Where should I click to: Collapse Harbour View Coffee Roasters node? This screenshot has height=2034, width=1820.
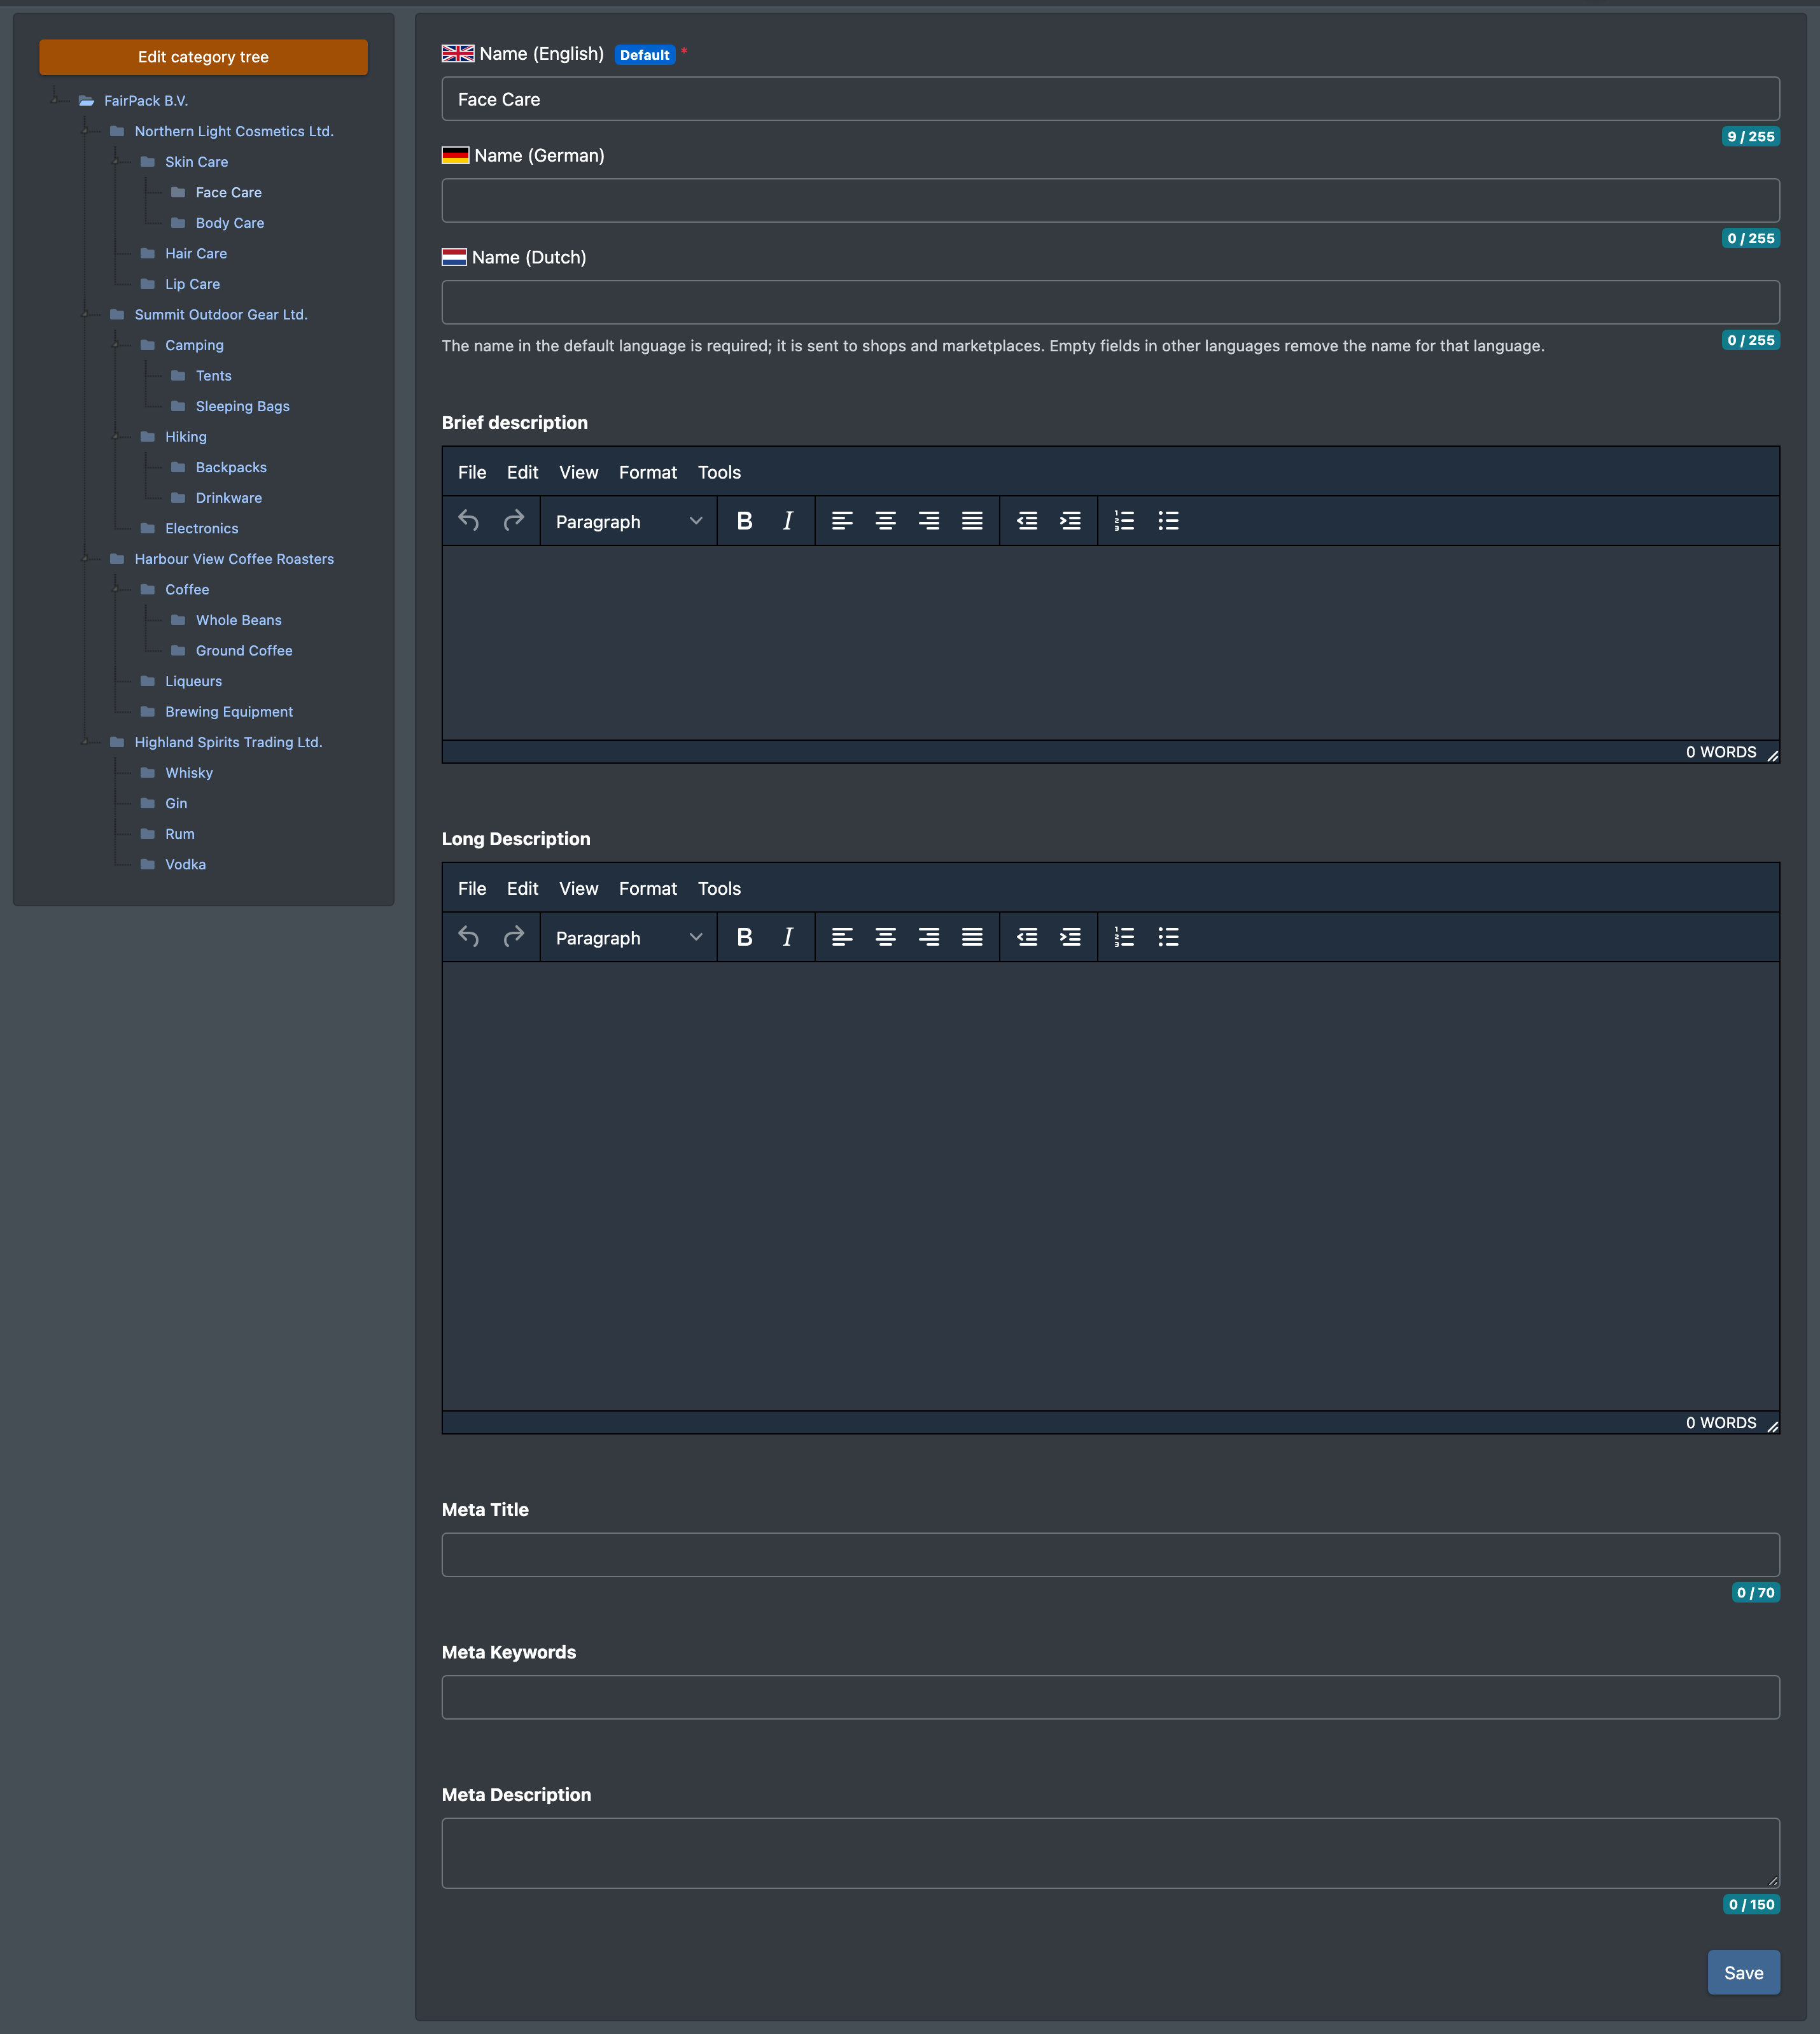[86, 559]
